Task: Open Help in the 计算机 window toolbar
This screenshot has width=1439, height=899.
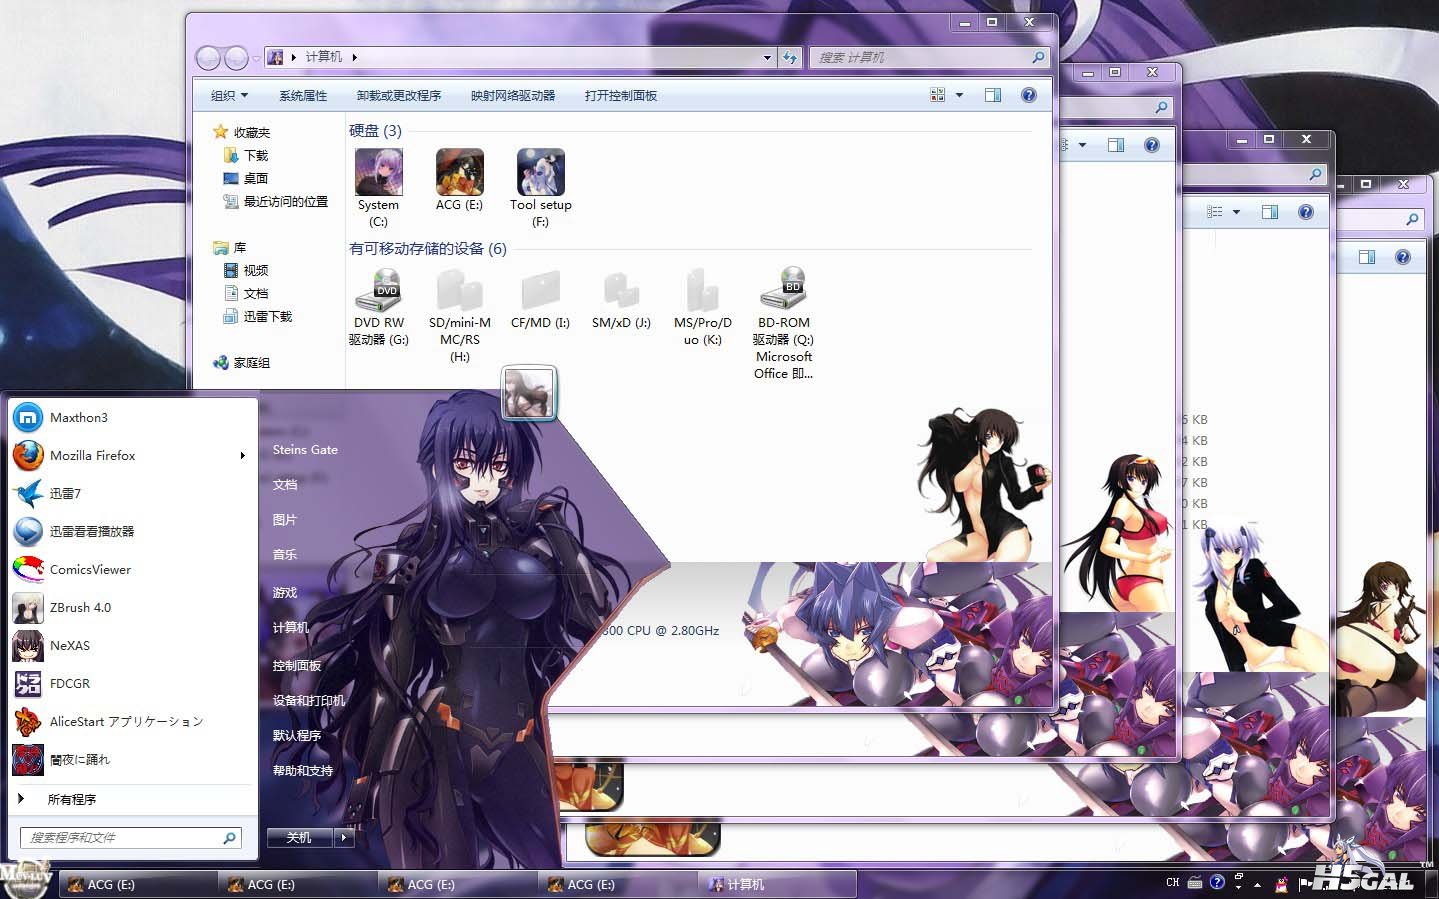Action: tap(1028, 95)
